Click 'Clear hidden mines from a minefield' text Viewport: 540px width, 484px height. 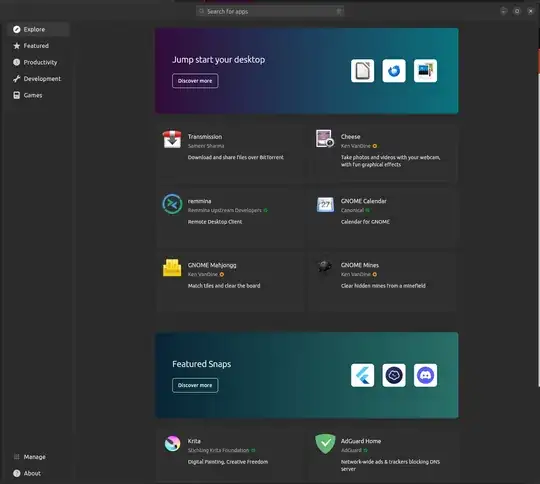click(x=383, y=286)
